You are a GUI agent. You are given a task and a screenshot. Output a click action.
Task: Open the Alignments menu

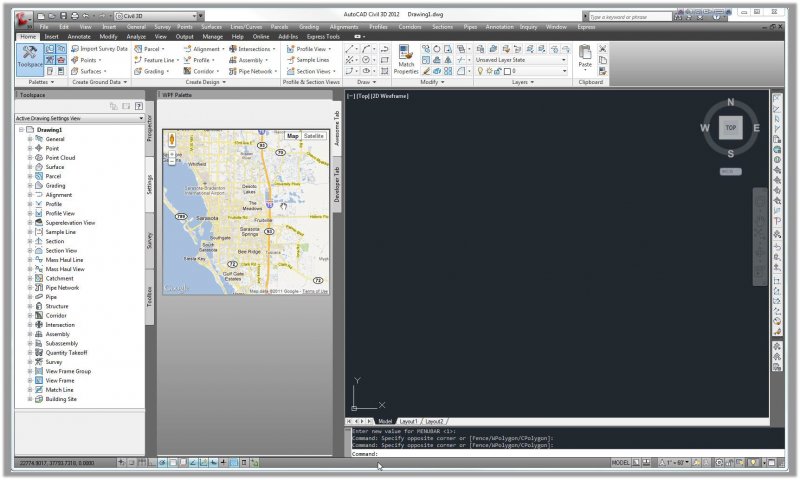click(x=344, y=27)
